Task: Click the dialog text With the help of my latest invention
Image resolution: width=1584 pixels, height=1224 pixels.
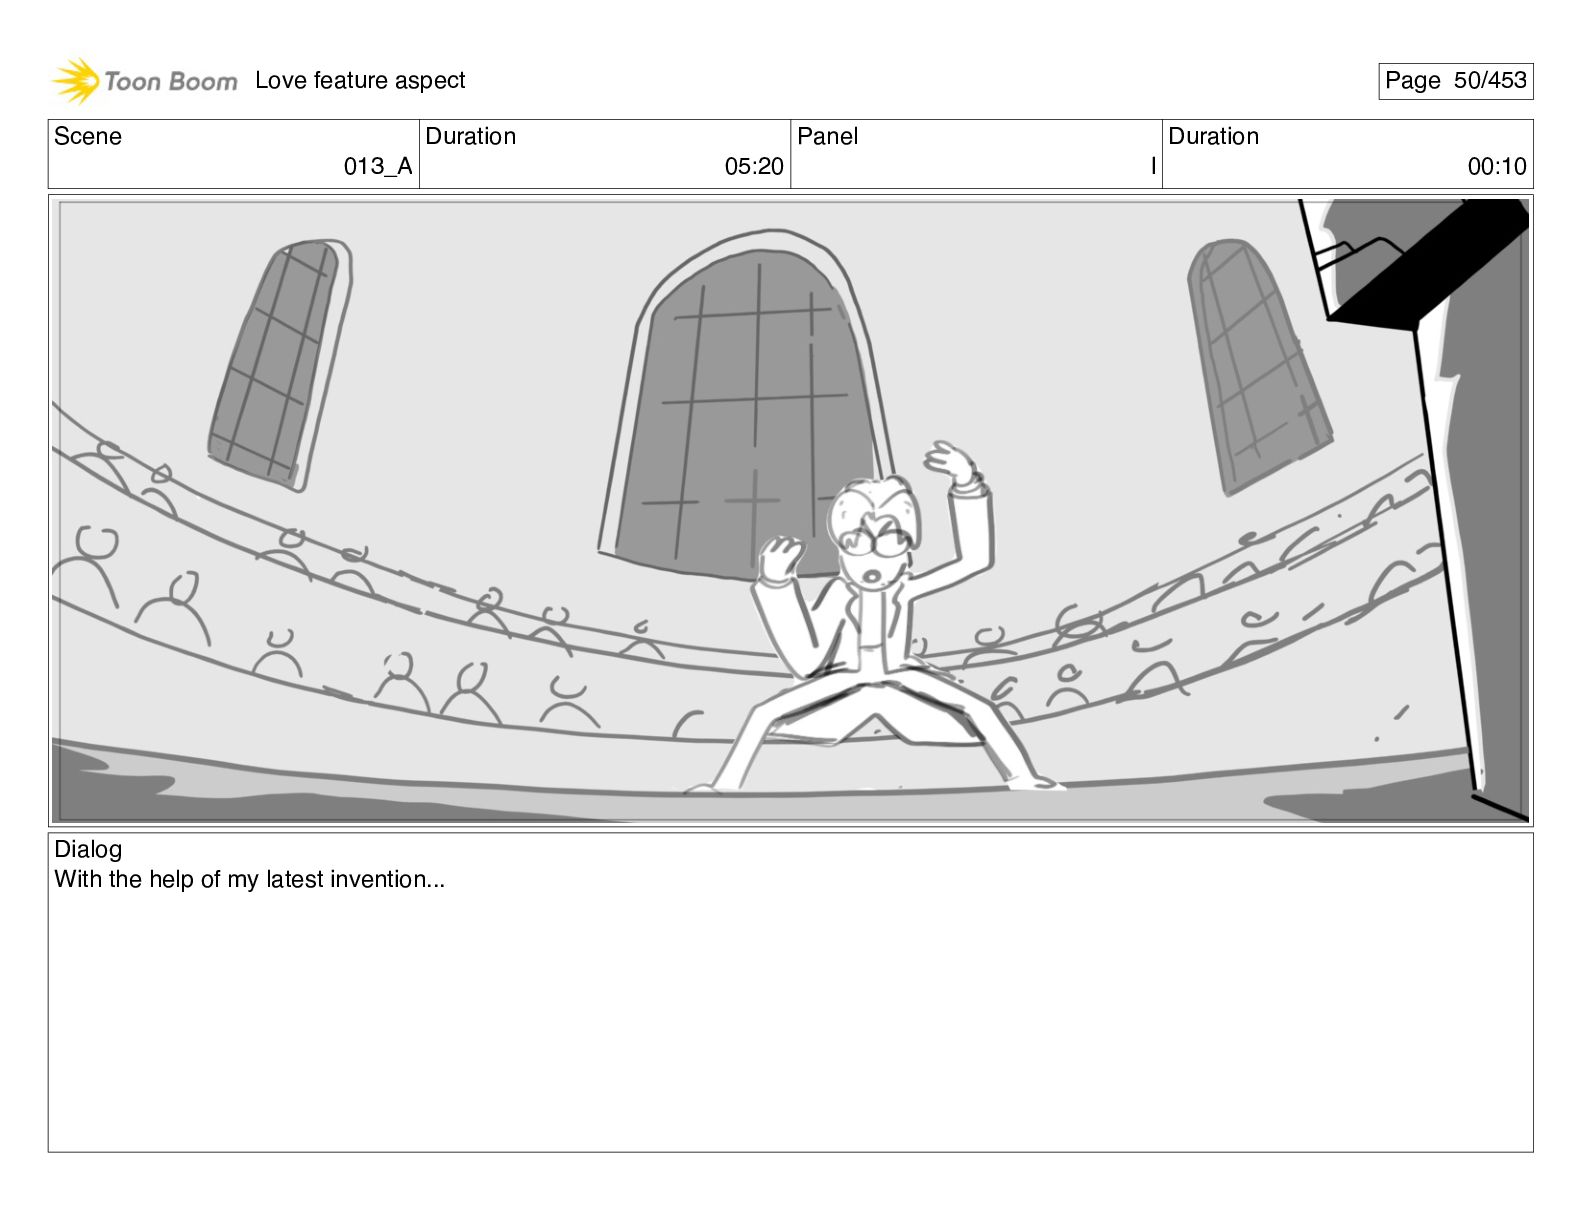Action: point(249,879)
